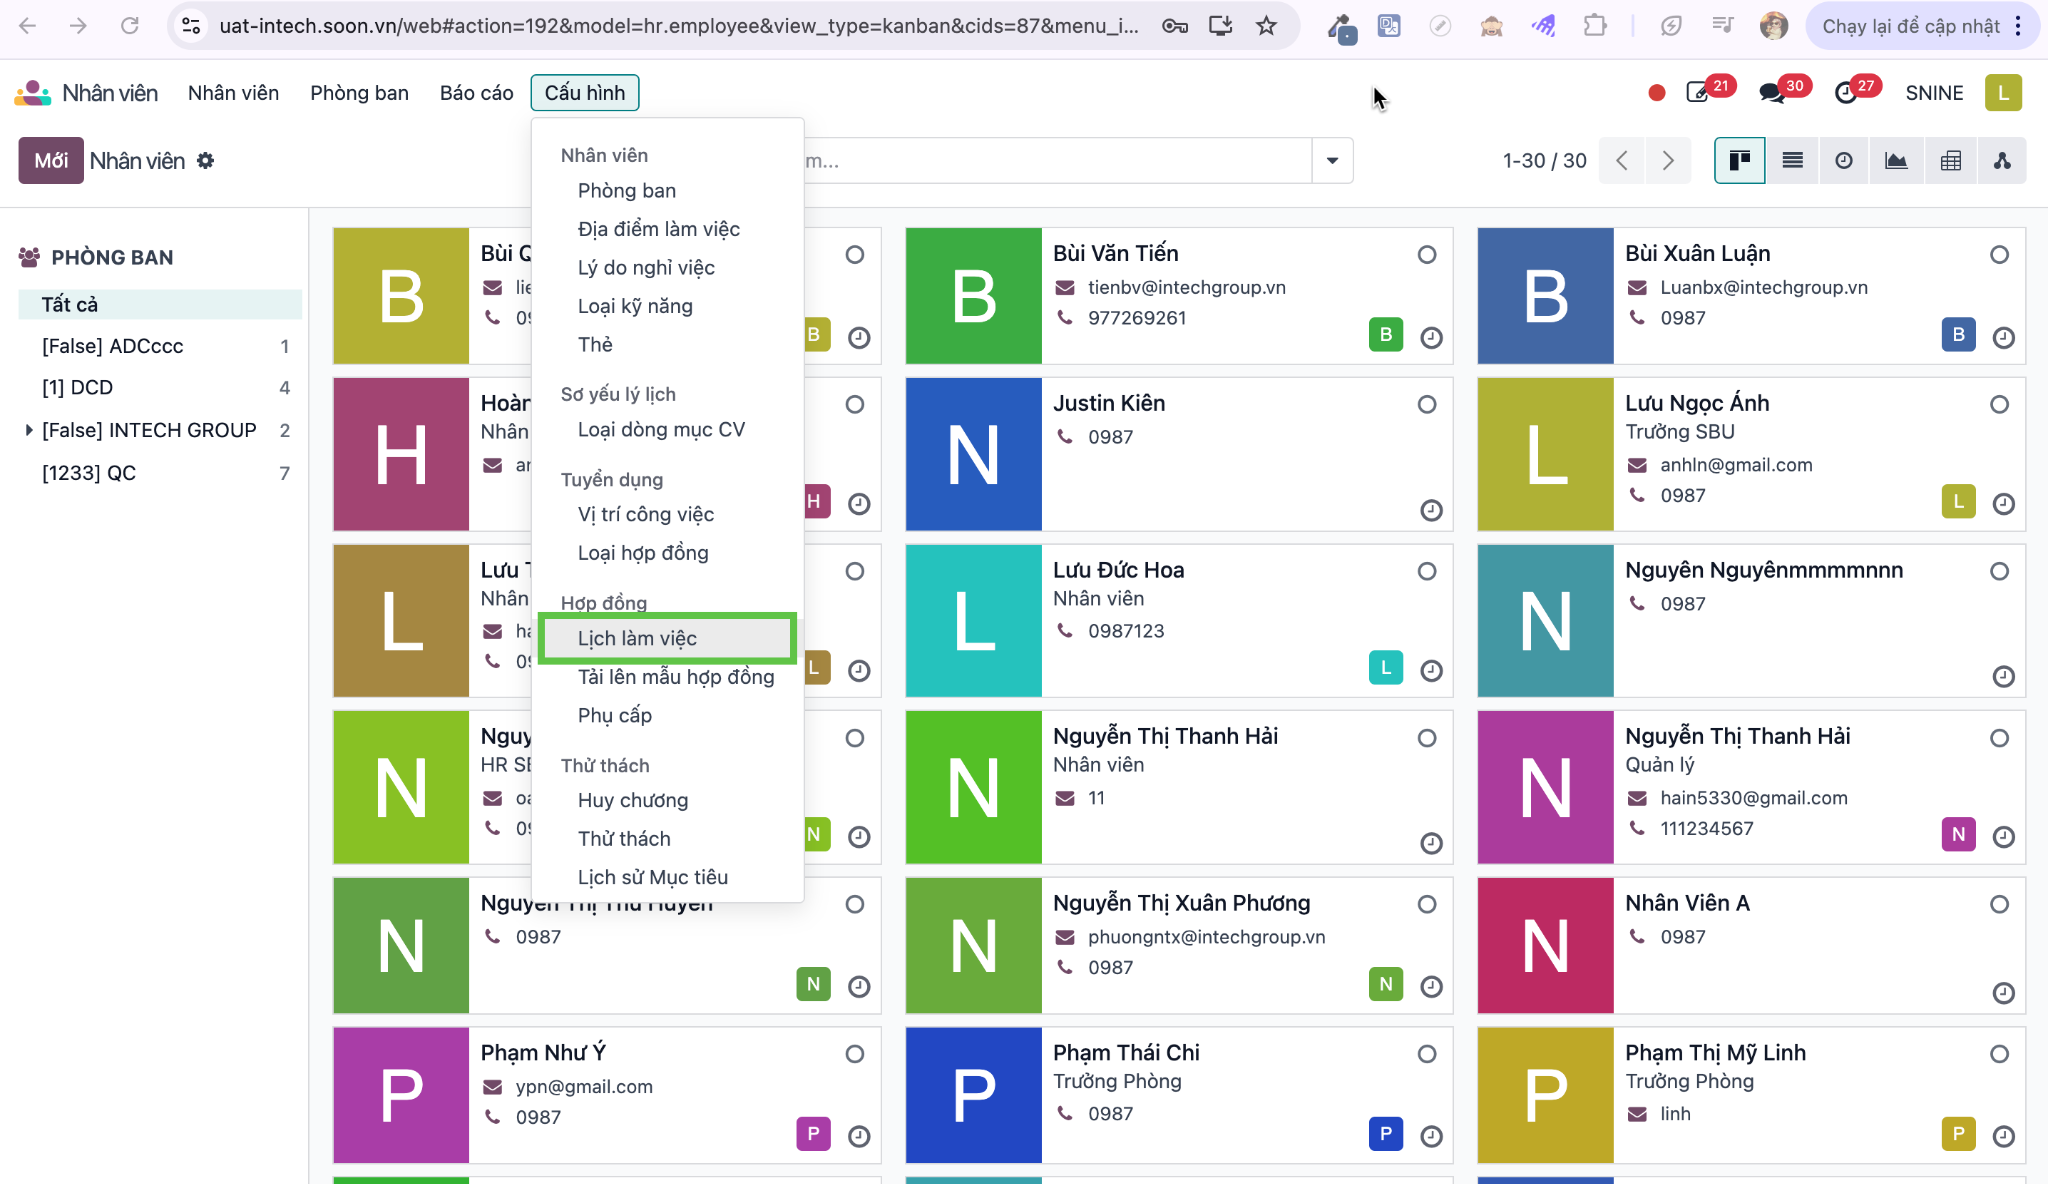Click the browser address bar URL
This screenshot has height=1184, width=2048.
coord(678,26)
